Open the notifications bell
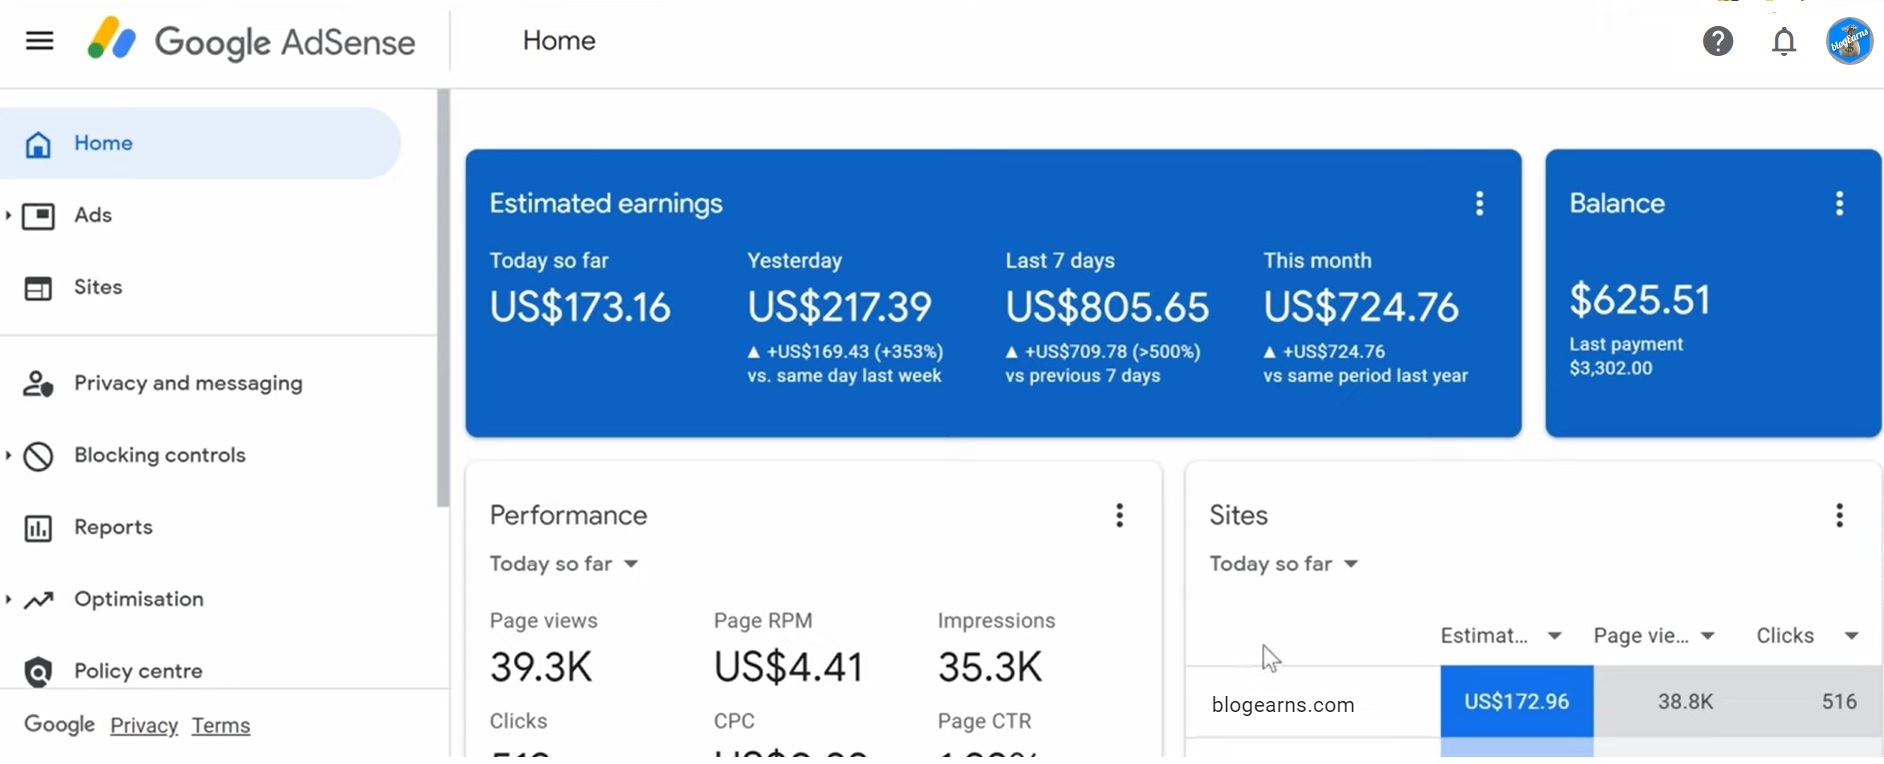 click(1784, 41)
